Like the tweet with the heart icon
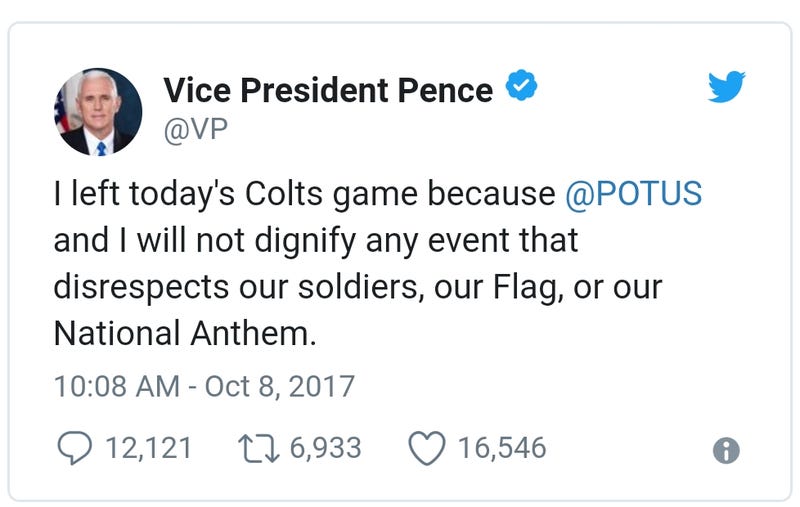This screenshot has height=507, width=800. 427,448
